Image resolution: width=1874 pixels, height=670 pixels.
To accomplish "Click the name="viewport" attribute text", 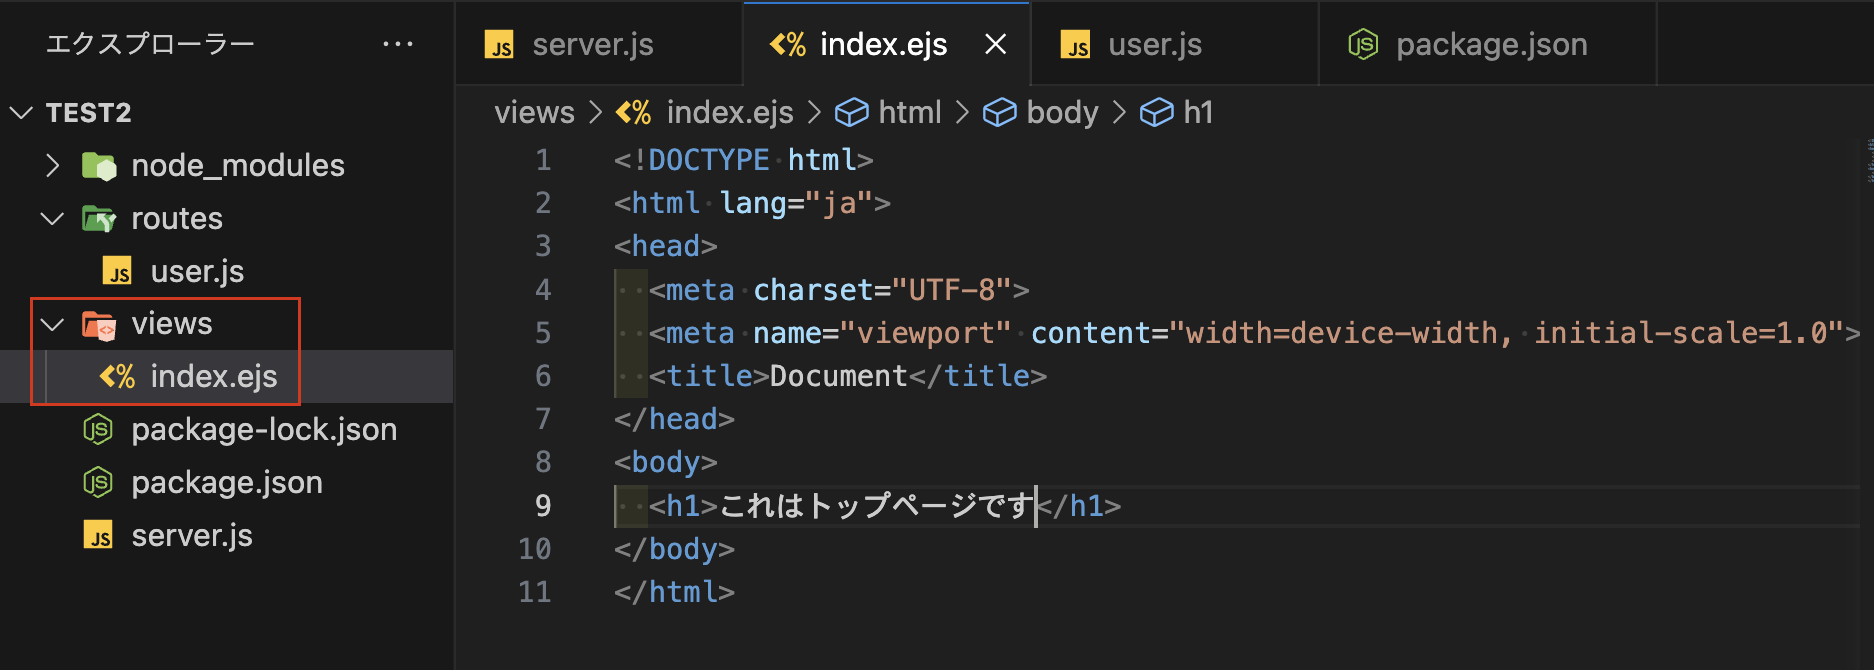I will pyautogui.click(x=882, y=333).
